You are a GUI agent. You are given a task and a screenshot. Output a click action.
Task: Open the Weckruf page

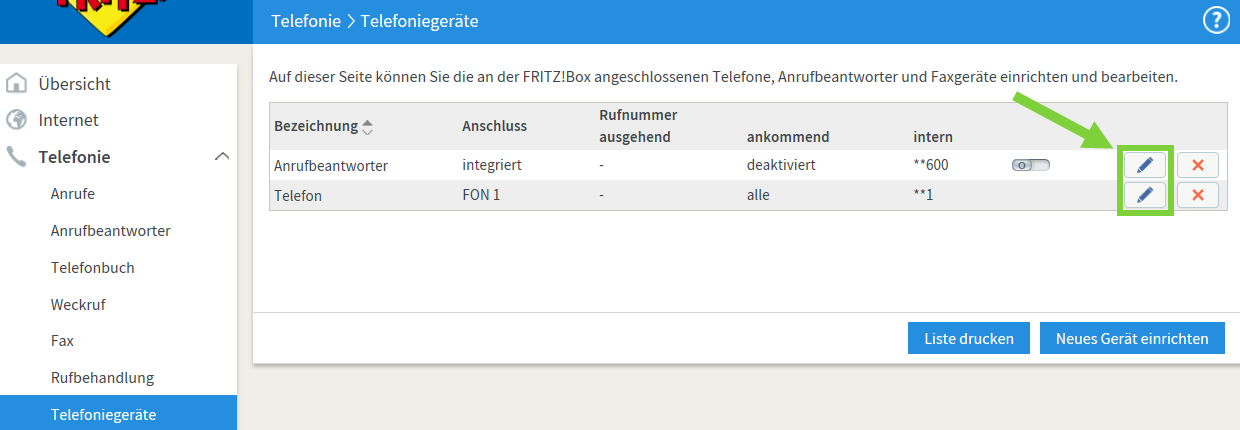click(78, 304)
